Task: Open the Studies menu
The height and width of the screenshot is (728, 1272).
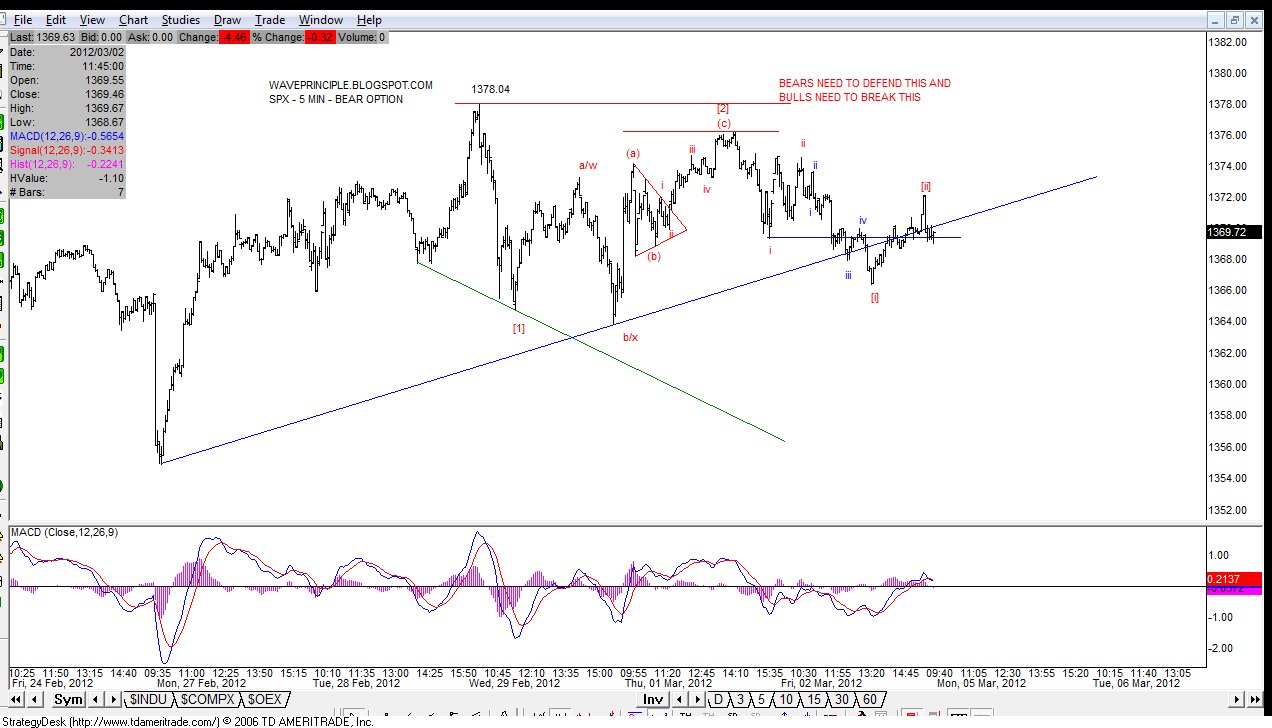Action: click(181, 20)
